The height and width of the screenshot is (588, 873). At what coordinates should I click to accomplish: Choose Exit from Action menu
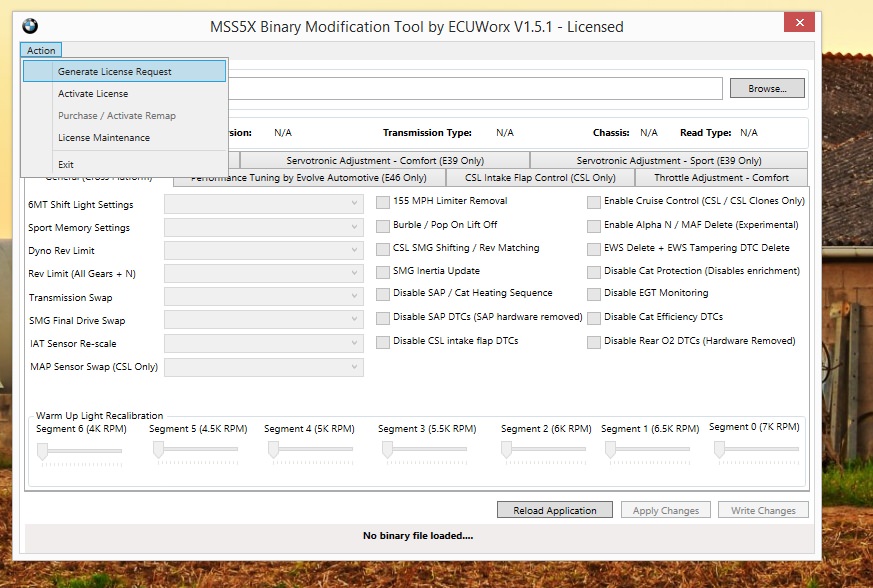pos(124,164)
